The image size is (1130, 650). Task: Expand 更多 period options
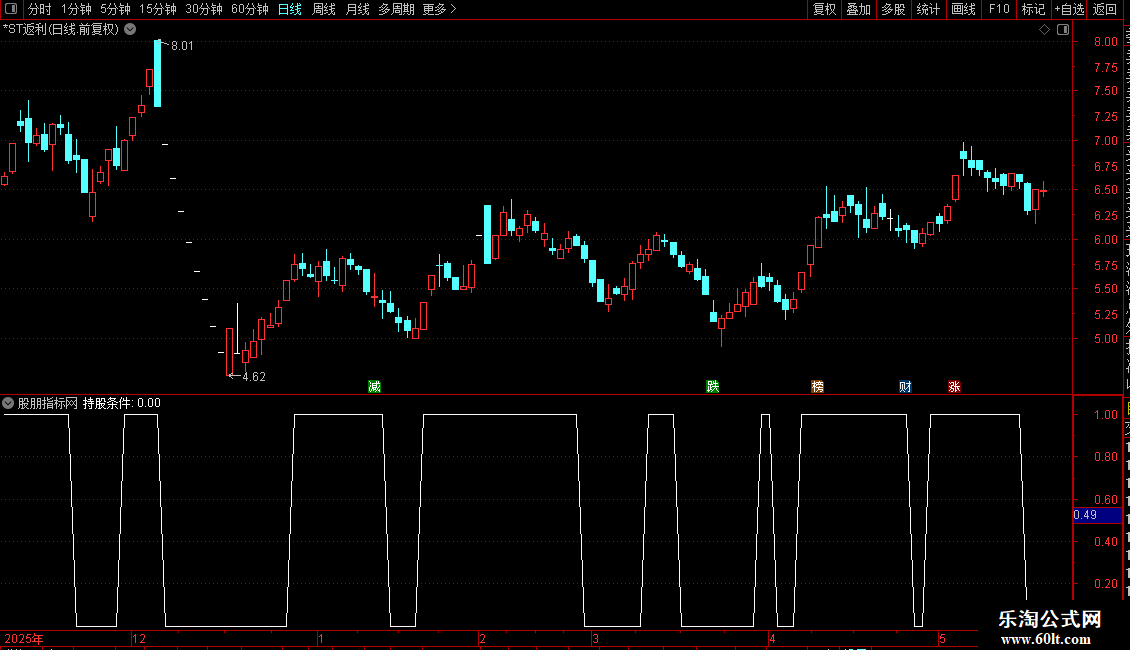[x=440, y=9]
